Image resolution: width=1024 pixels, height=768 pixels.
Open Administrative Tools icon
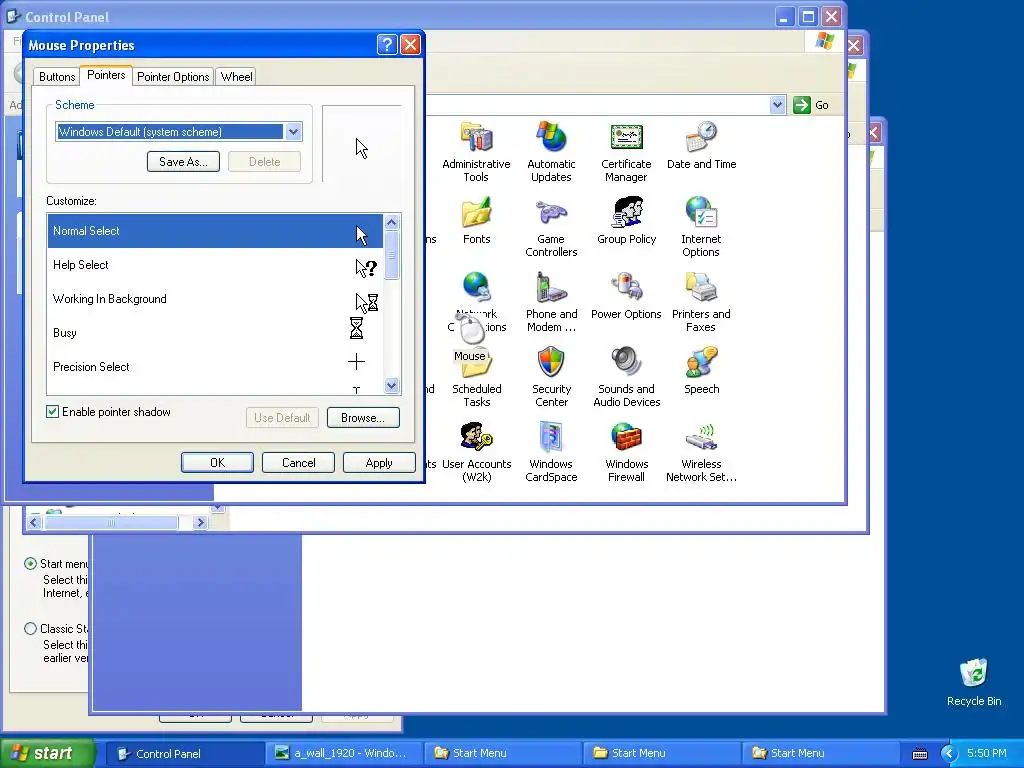click(476, 138)
